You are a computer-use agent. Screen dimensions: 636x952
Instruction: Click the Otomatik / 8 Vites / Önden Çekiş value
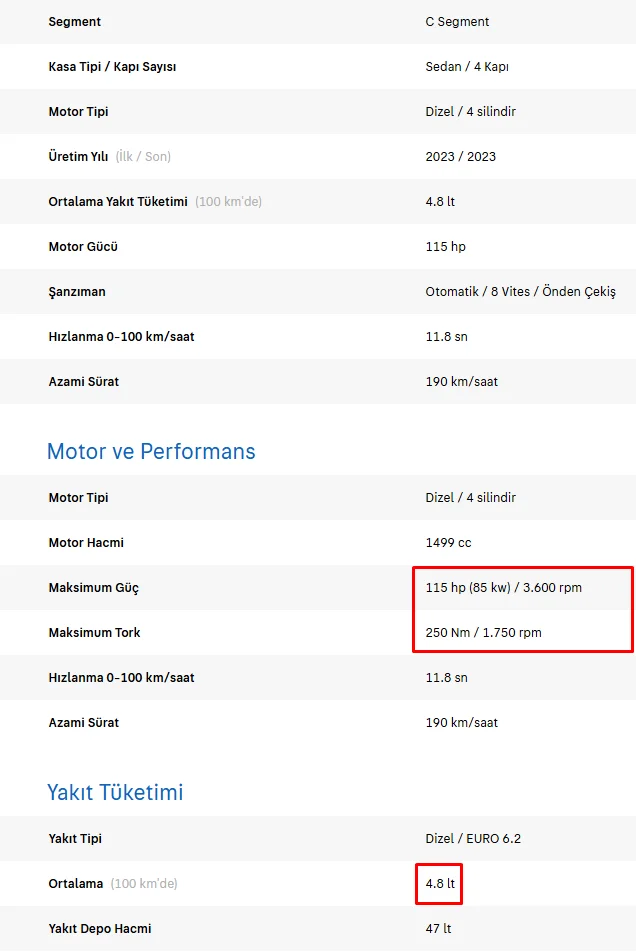coord(520,292)
